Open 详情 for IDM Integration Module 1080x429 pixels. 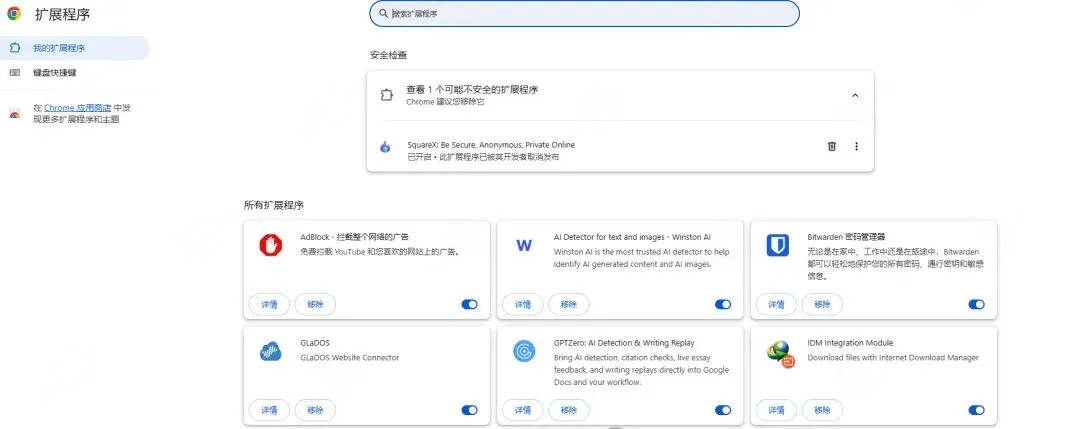pyautogui.click(x=776, y=410)
